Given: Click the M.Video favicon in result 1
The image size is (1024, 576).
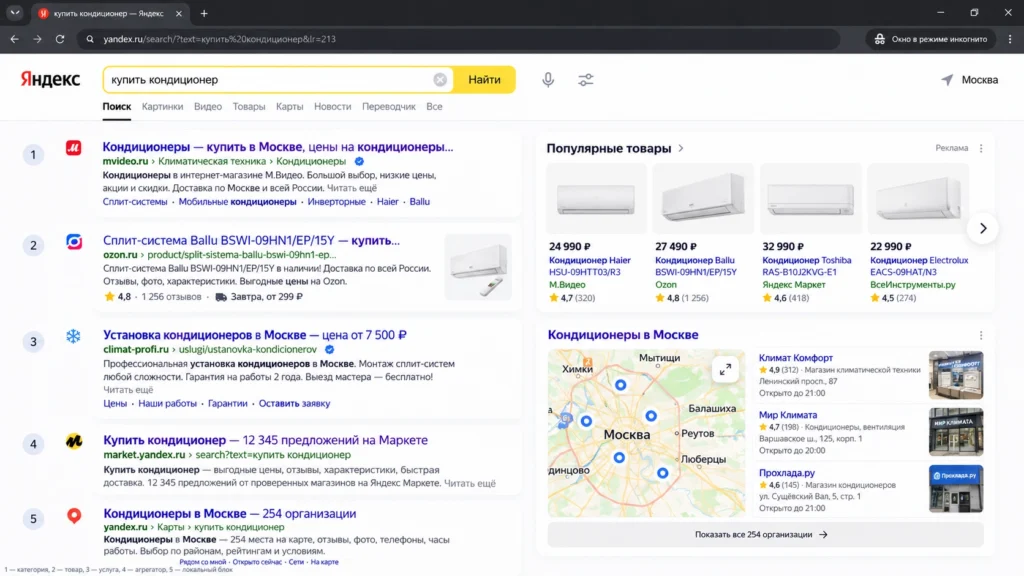Looking at the screenshot, I should pos(74,148).
